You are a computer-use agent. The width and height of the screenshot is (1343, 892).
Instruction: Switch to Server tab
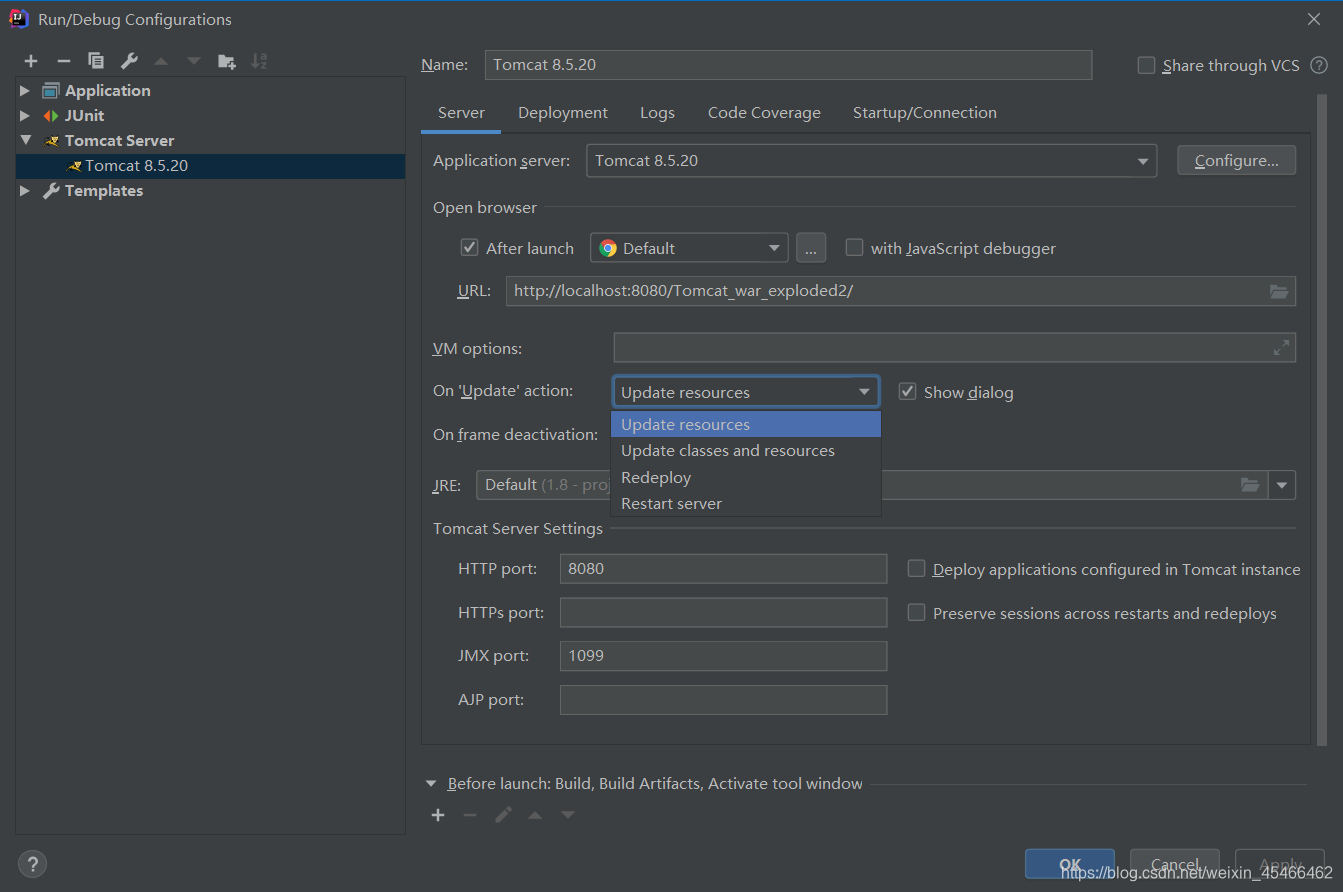click(461, 113)
